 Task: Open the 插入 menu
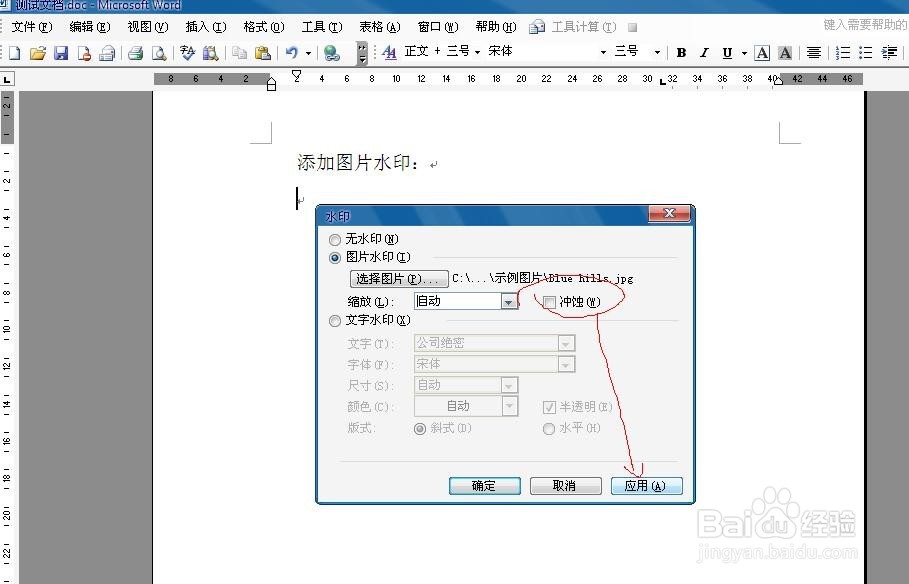tap(204, 27)
